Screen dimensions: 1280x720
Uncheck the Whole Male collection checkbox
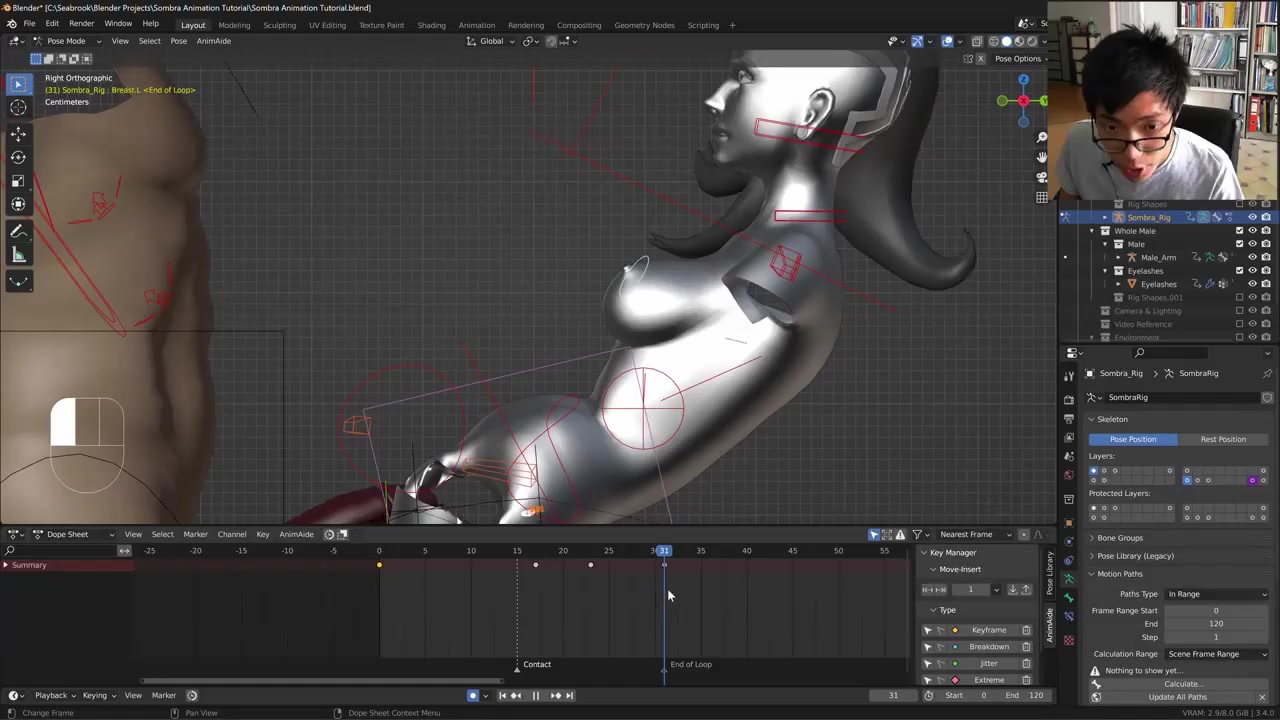tap(1240, 231)
